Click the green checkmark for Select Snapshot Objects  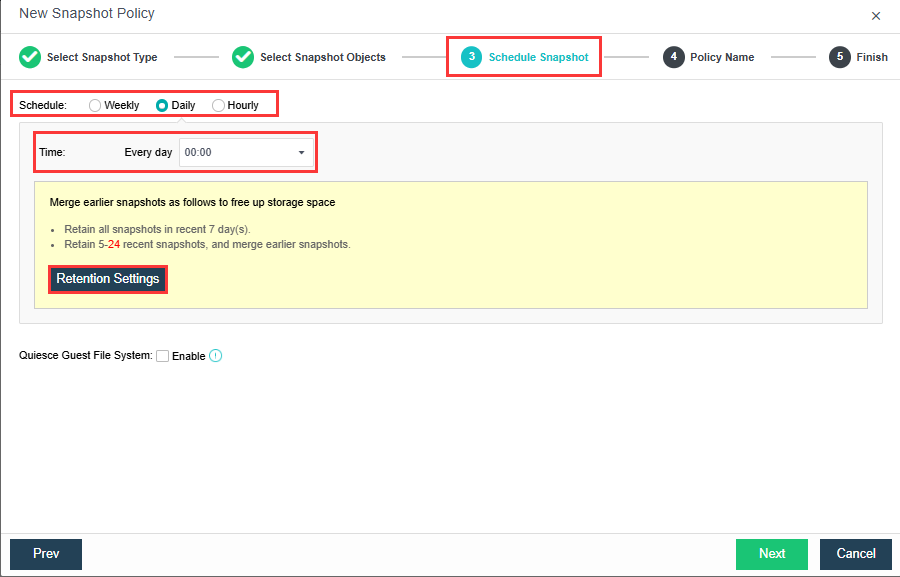pos(243,57)
